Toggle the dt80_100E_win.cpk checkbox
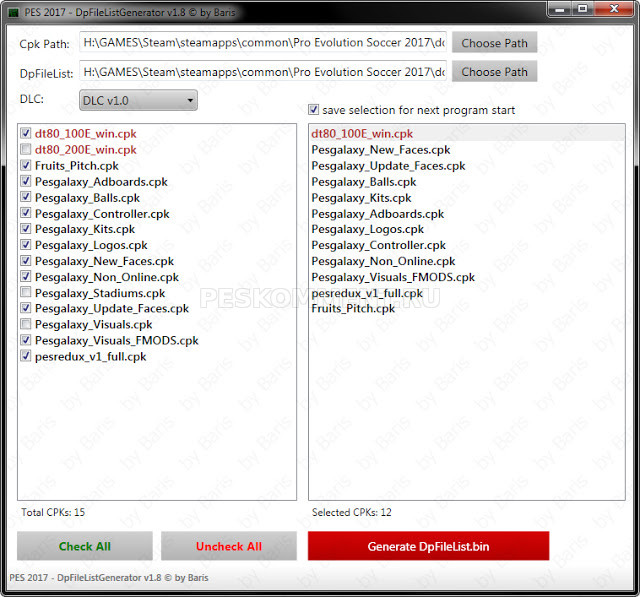Viewport: 640px width, 597px height. (26, 133)
